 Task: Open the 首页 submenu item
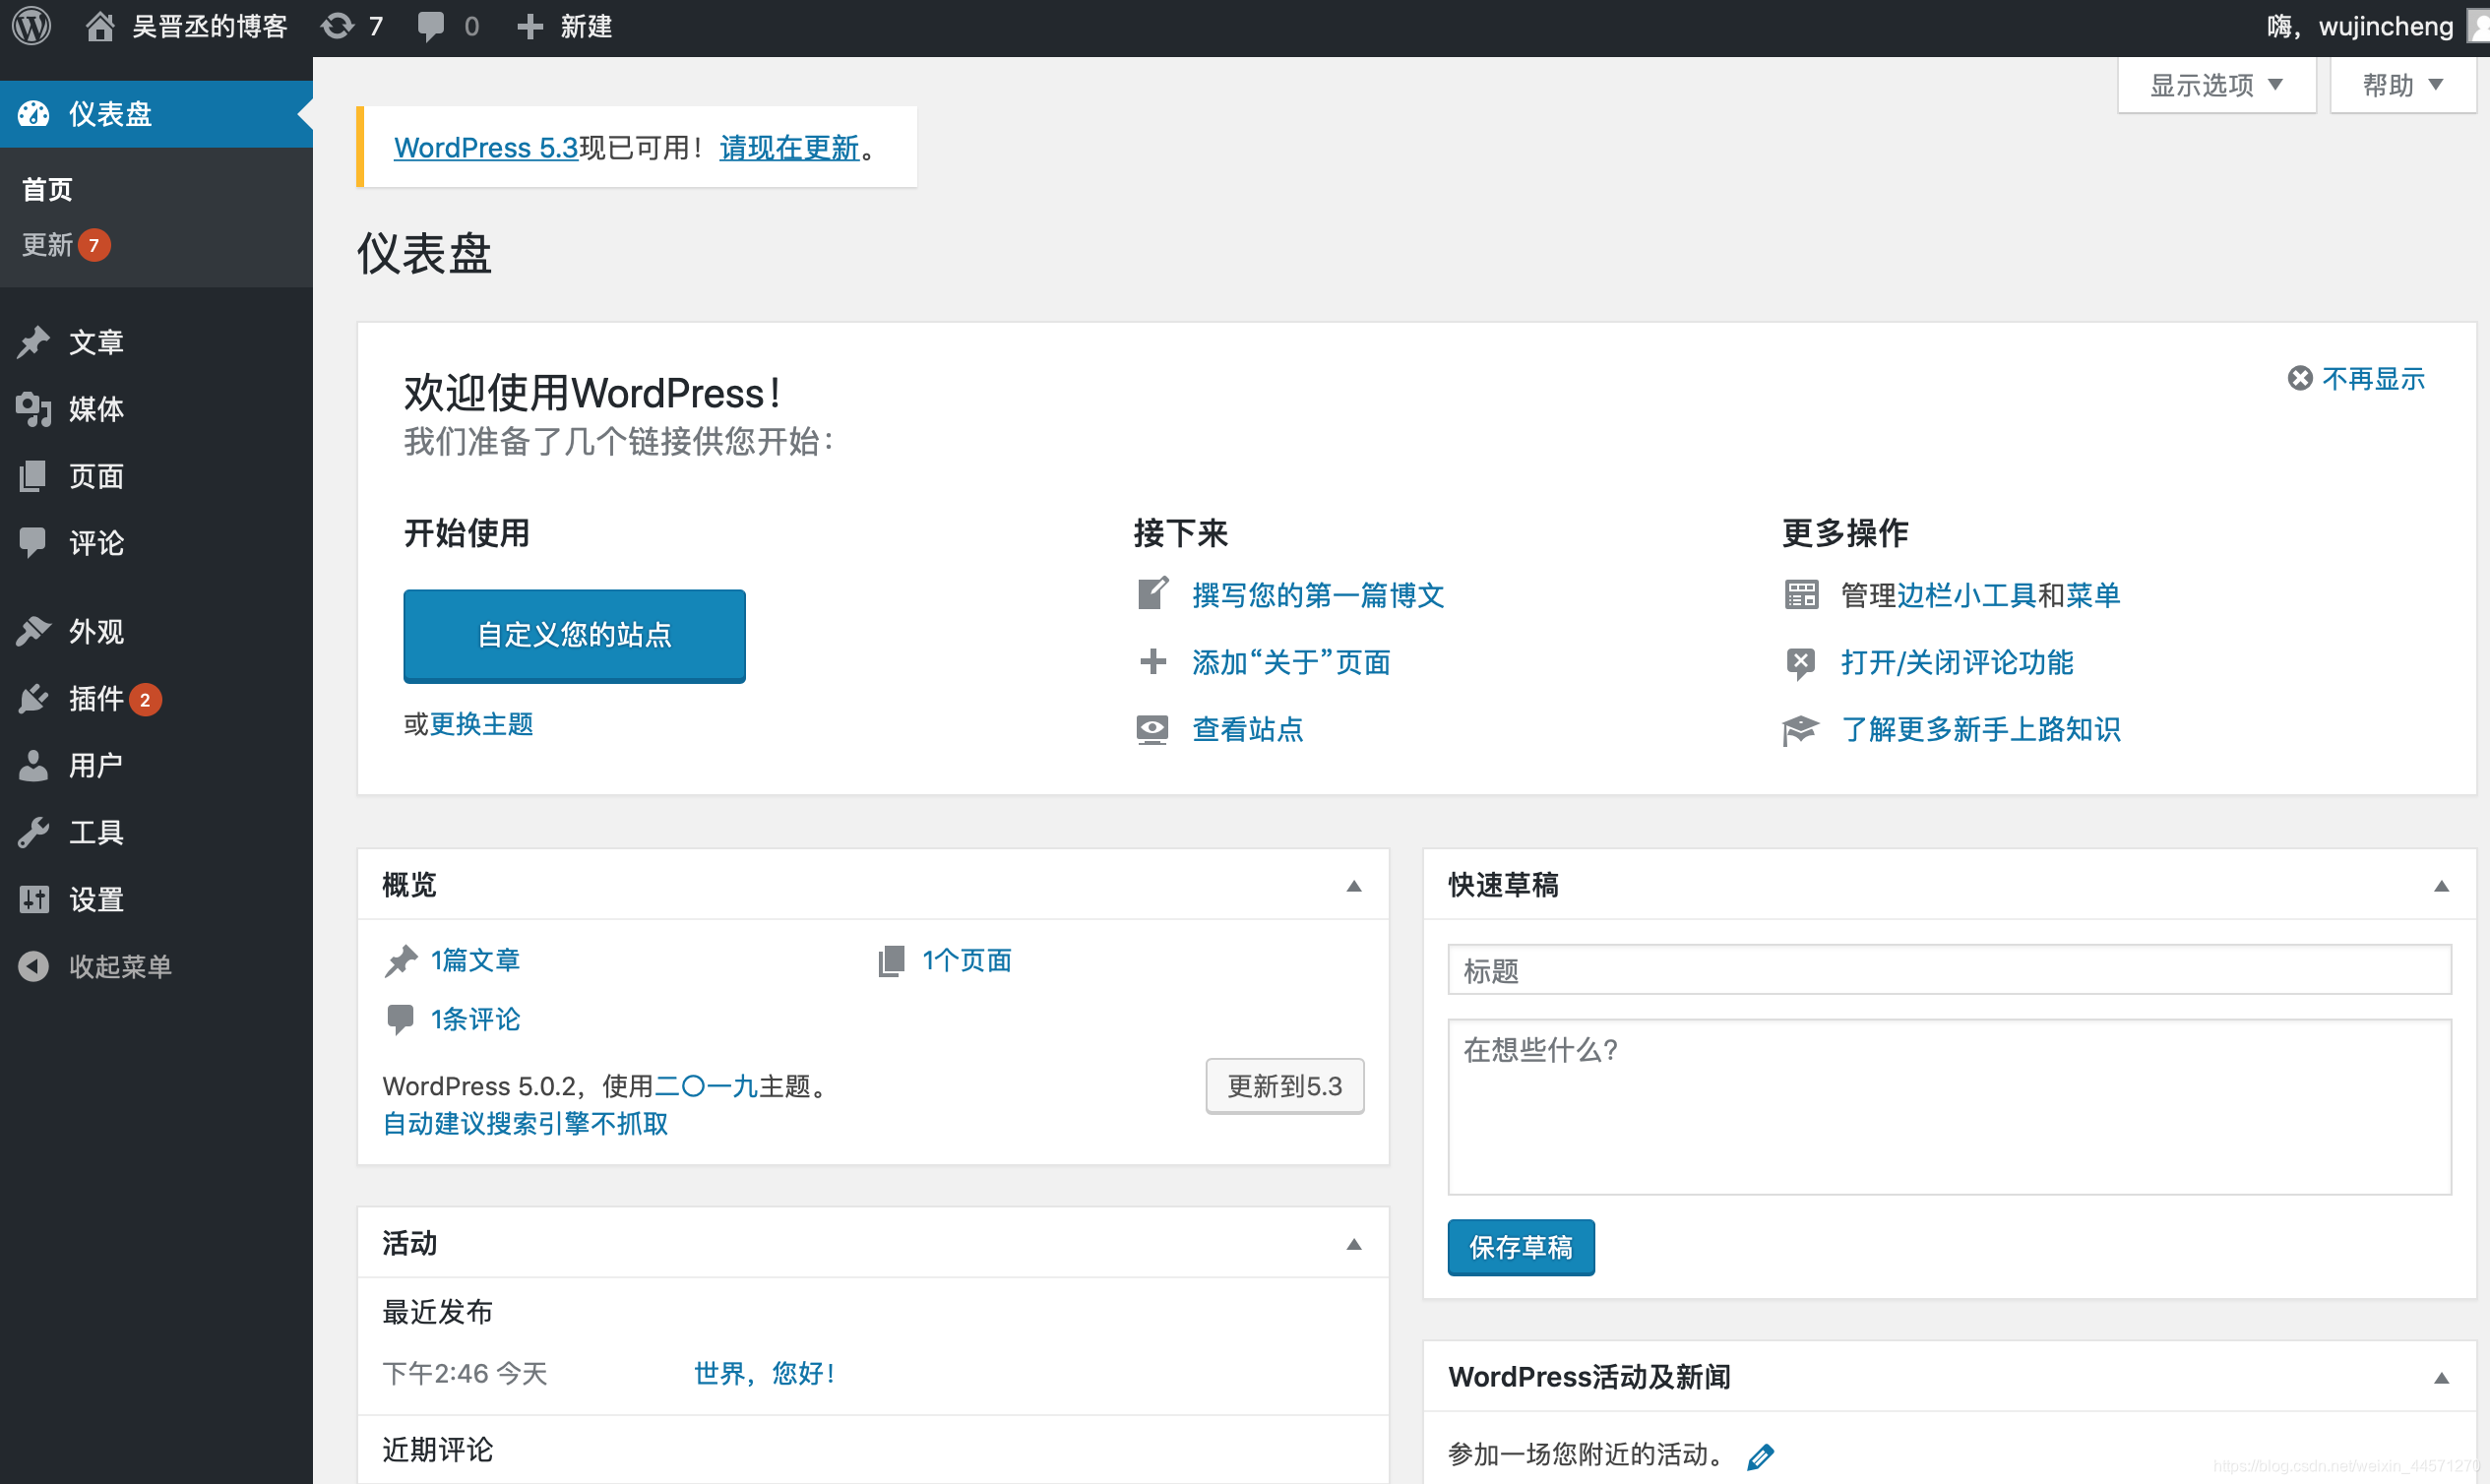pos(47,189)
